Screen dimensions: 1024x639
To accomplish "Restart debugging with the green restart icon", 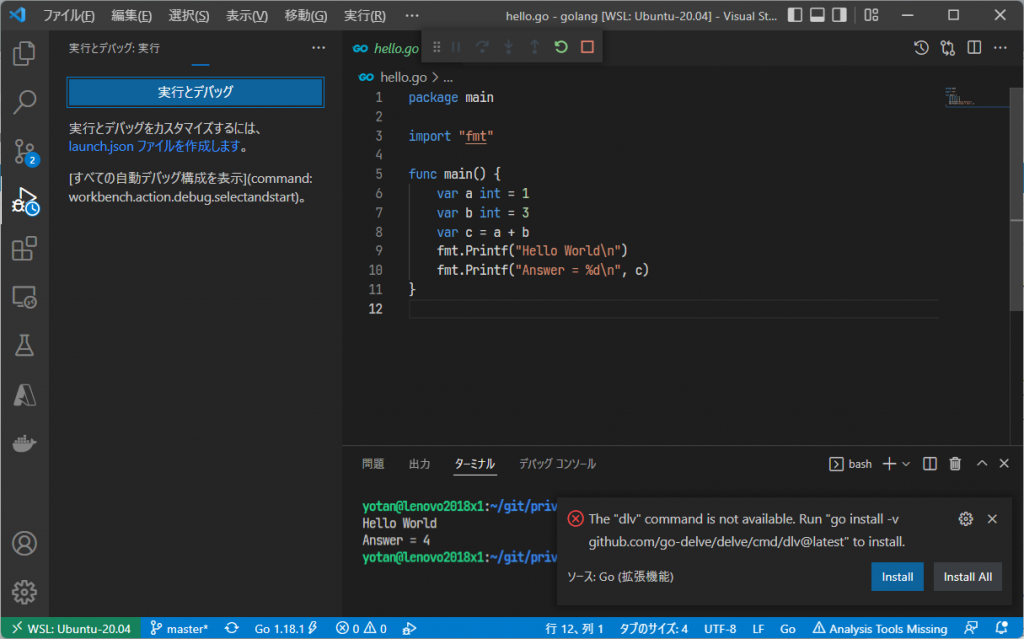I will coord(561,47).
